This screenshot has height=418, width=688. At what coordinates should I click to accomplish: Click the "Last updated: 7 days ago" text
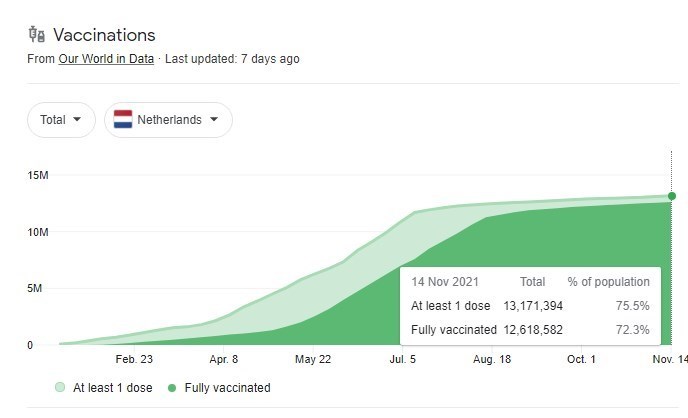[x=232, y=59]
